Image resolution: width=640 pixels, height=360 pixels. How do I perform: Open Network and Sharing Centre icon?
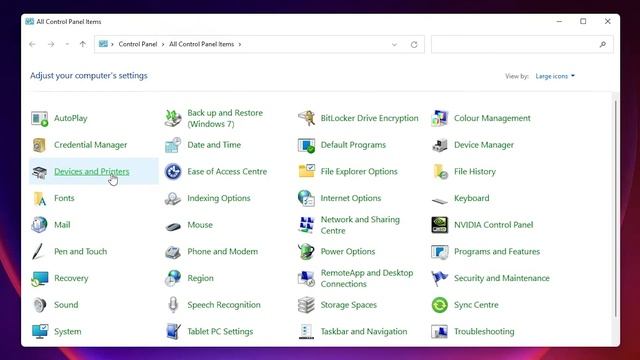[x=306, y=225]
